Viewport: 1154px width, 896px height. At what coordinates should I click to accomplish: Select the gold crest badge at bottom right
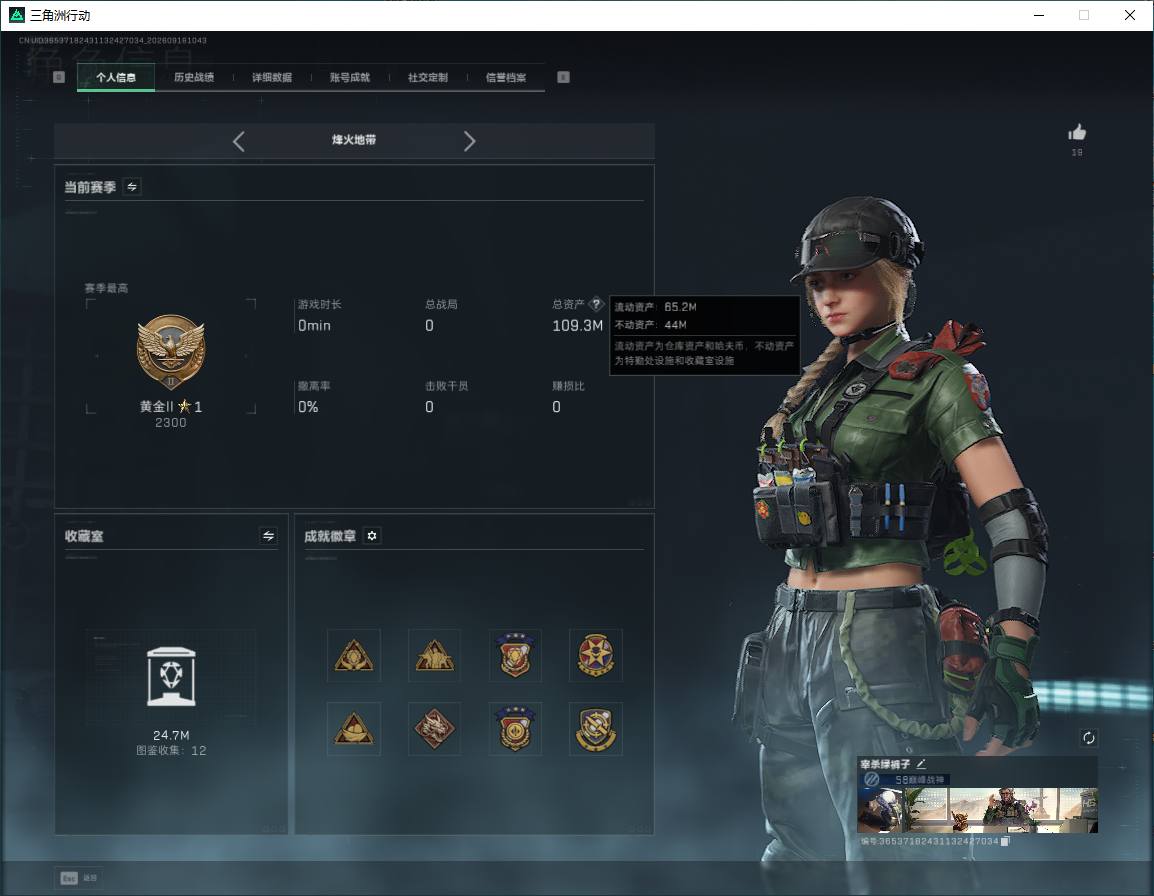[x=595, y=729]
